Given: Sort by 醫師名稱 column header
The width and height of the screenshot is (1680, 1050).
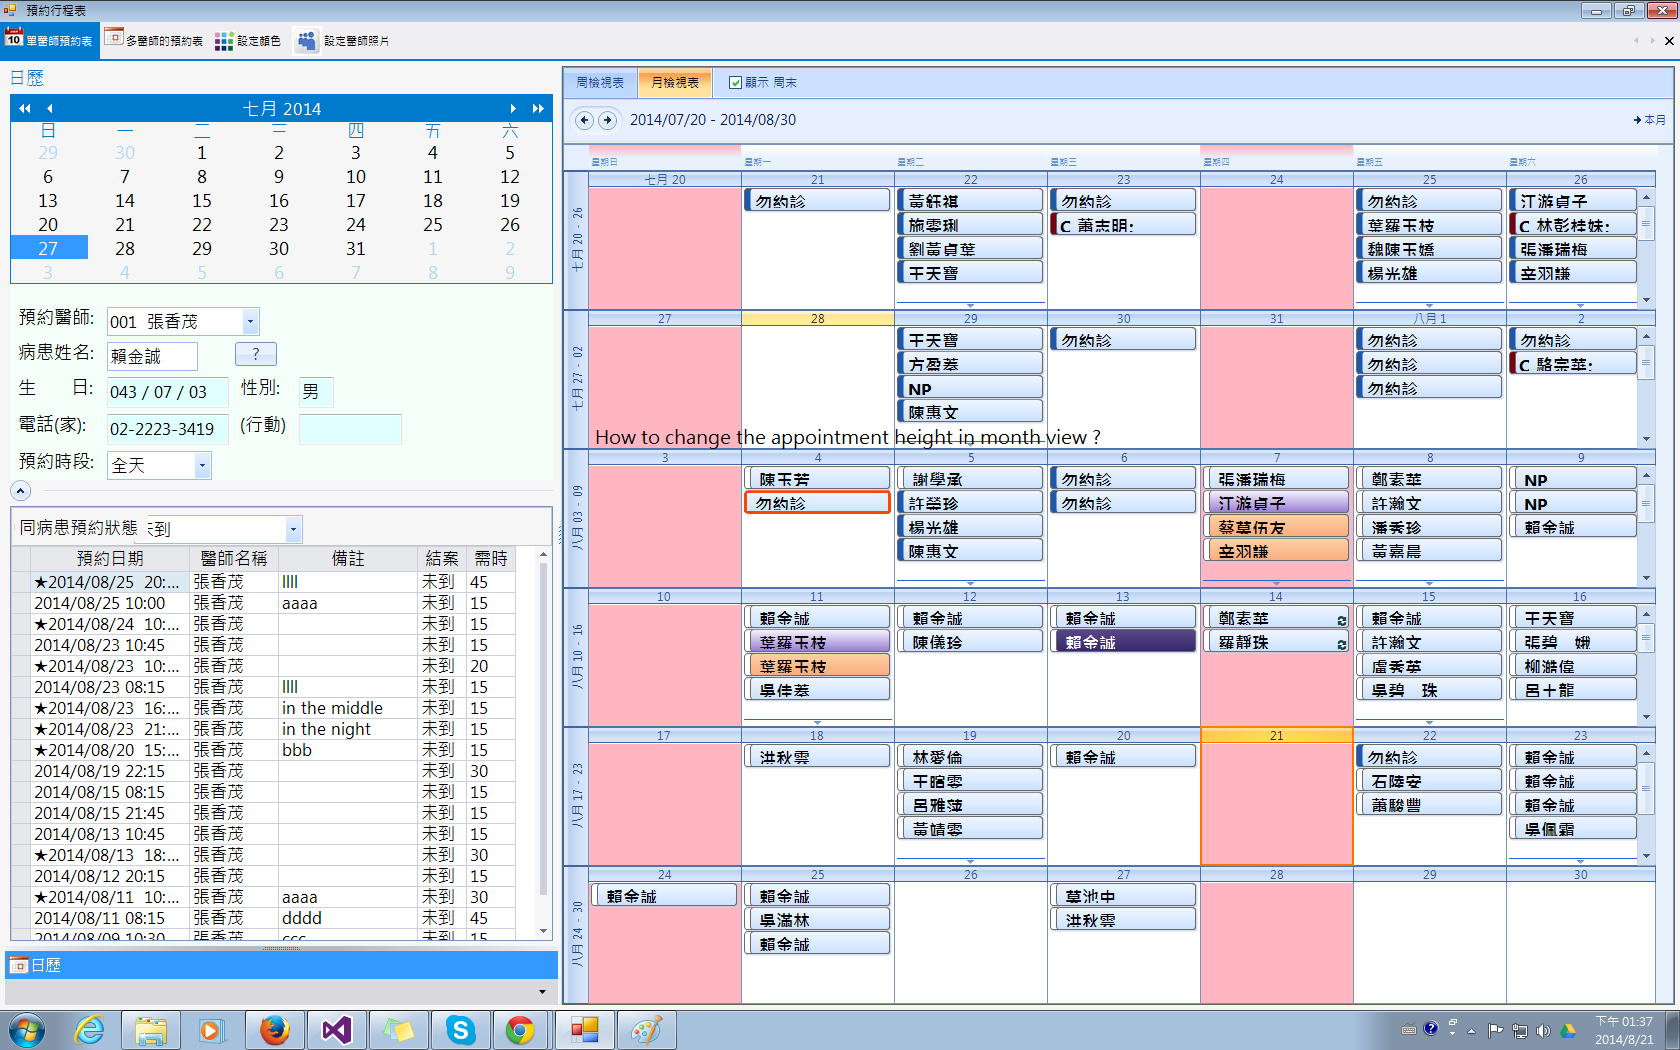Looking at the screenshot, I should click(x=234, y=558).
